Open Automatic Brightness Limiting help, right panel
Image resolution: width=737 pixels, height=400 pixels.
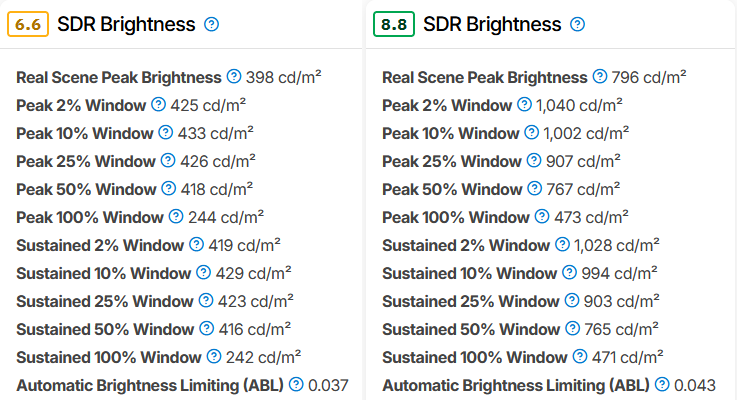(x=662, y=384)
